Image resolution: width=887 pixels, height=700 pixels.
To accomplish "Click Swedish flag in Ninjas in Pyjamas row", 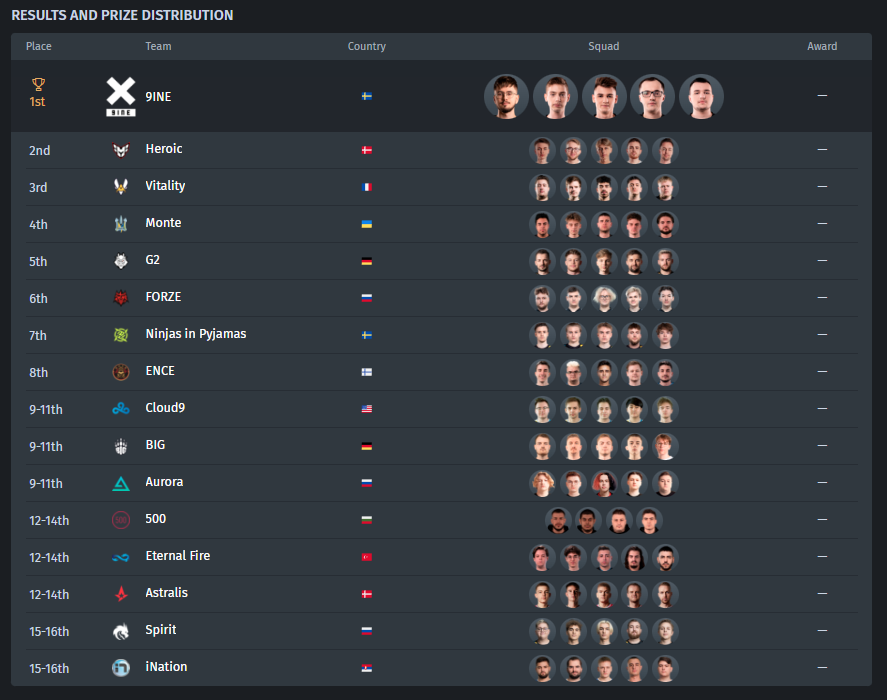I will coord(367,335).
